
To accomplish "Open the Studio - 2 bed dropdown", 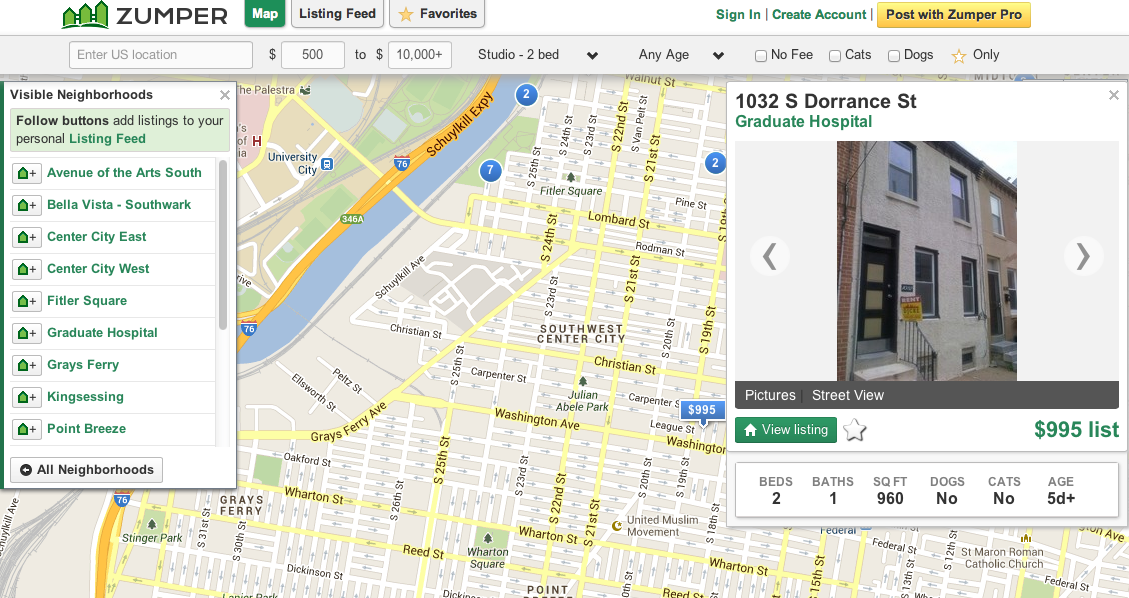I will point(538,55).
